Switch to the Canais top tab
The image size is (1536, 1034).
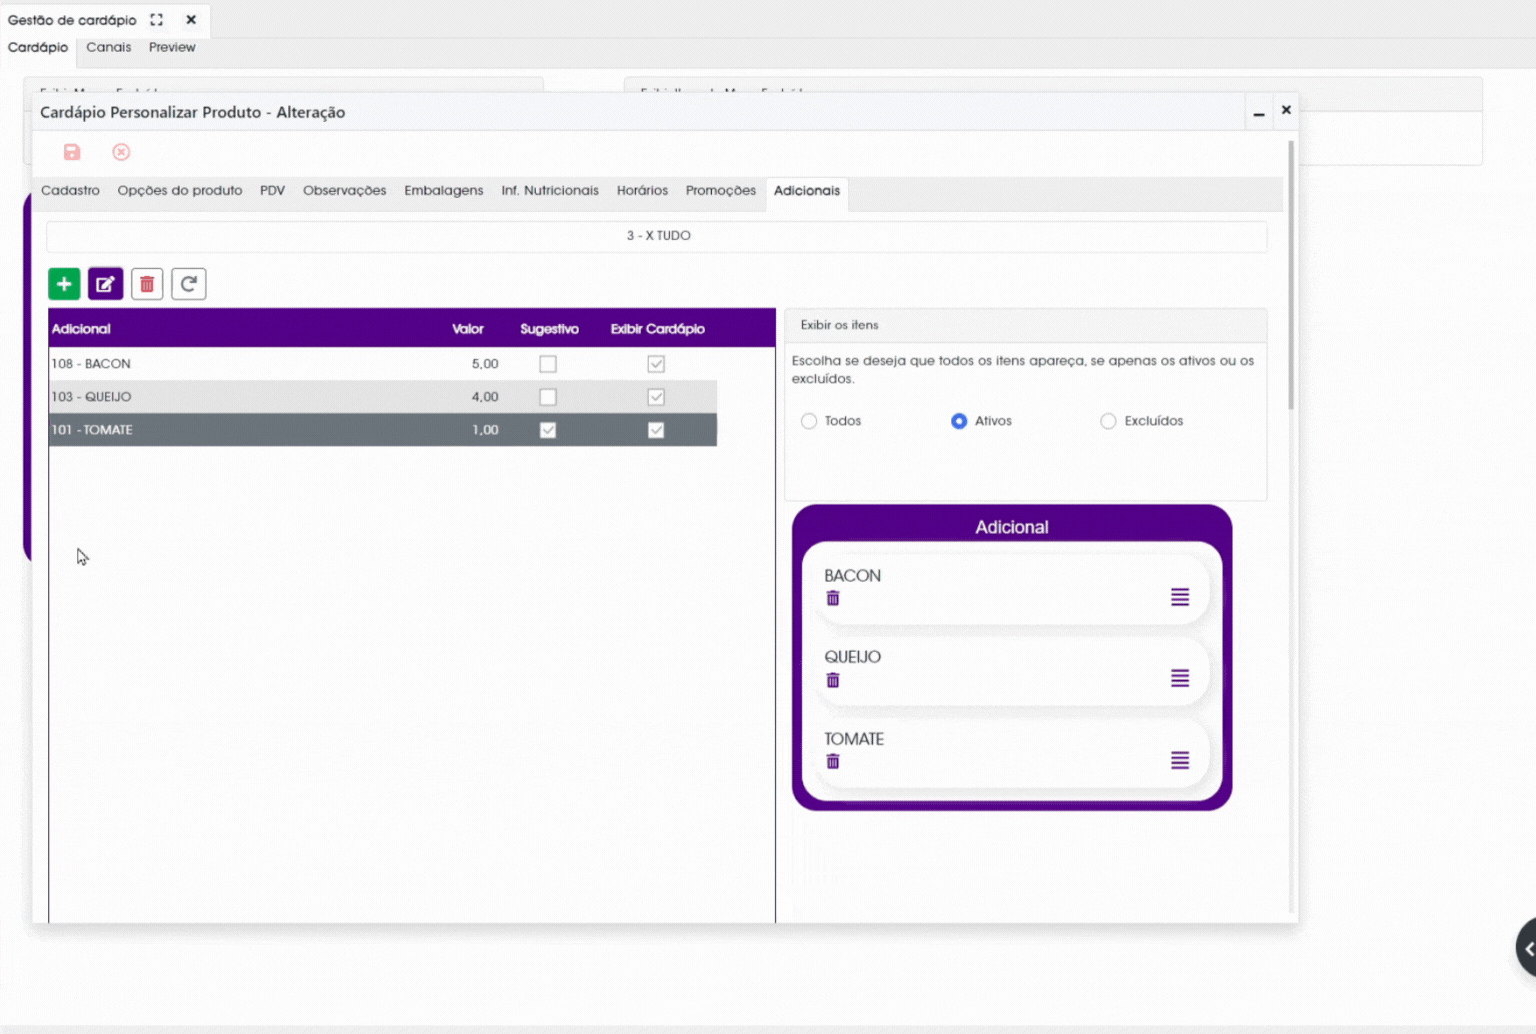[x=108, y=47]
